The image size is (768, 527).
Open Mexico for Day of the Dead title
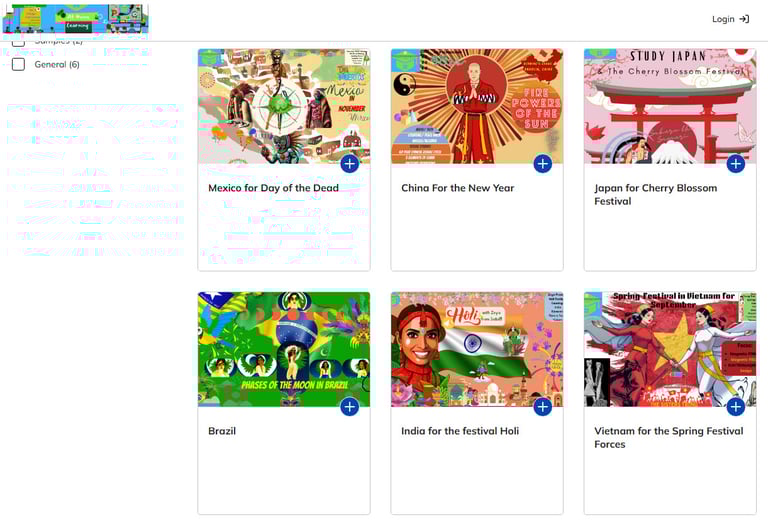tap(273, 188)
